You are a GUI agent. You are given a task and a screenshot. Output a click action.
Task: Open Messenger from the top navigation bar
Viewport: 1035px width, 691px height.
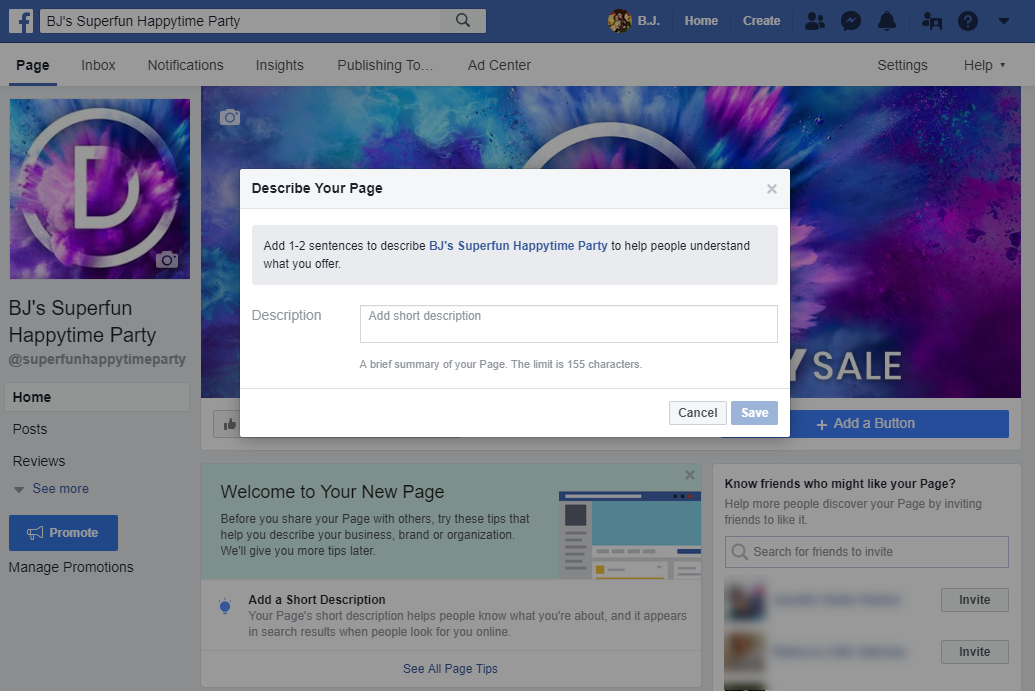pyautogui.click(x=850, y=20)
